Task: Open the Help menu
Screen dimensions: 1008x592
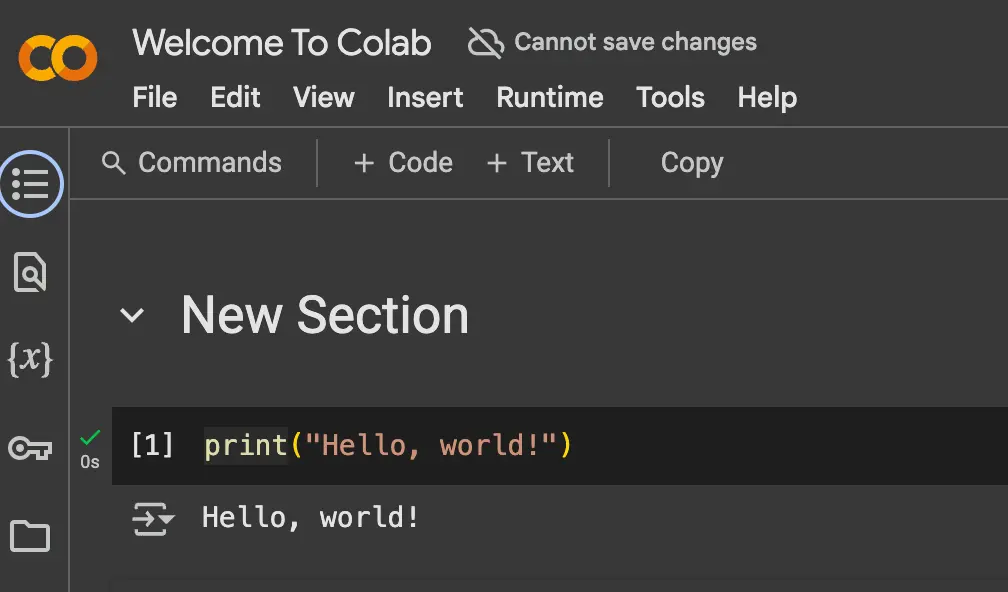Action: coord(767,98)
